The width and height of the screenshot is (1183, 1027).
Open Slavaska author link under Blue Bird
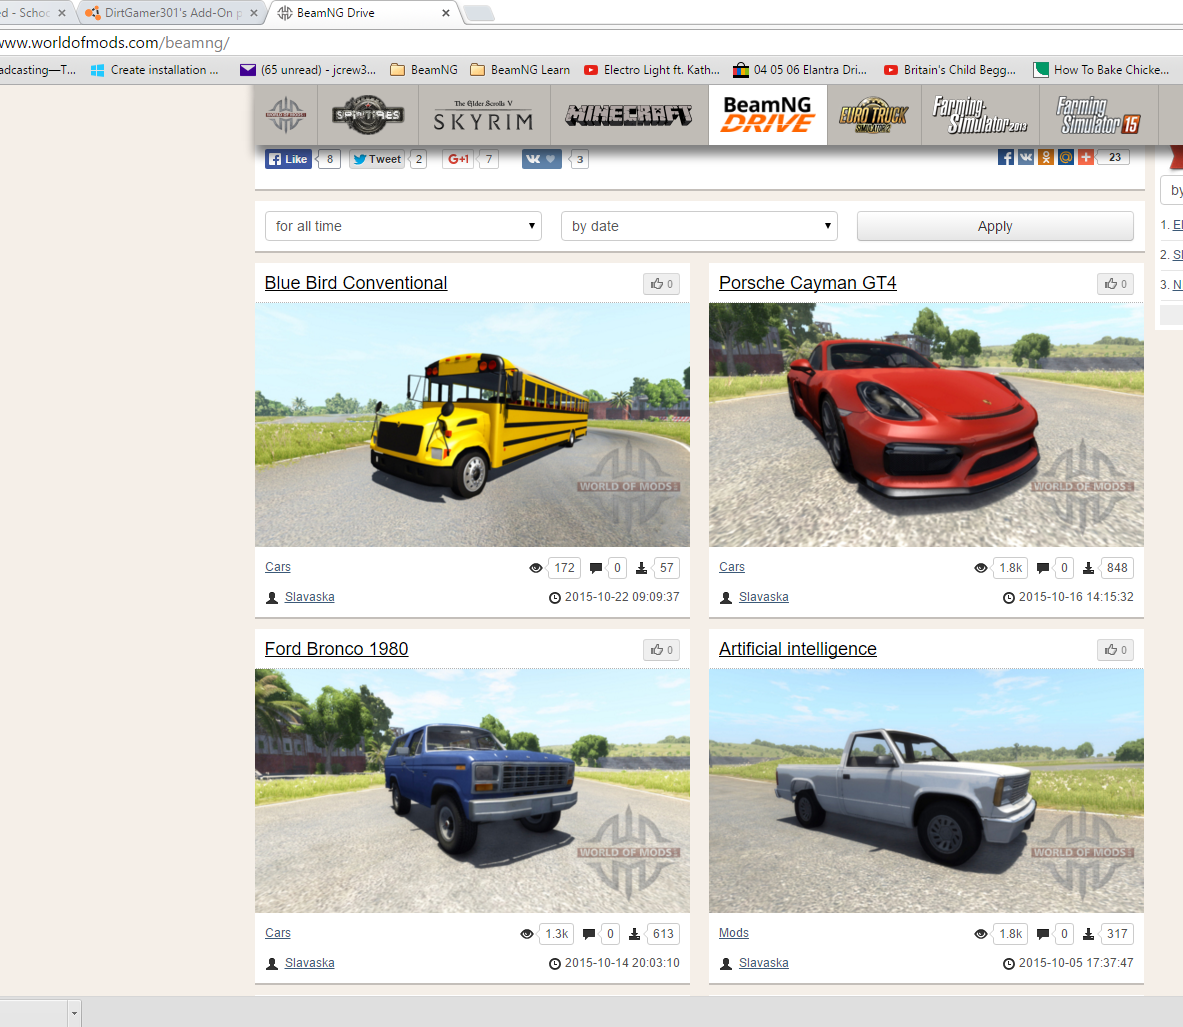click(309, 597)
